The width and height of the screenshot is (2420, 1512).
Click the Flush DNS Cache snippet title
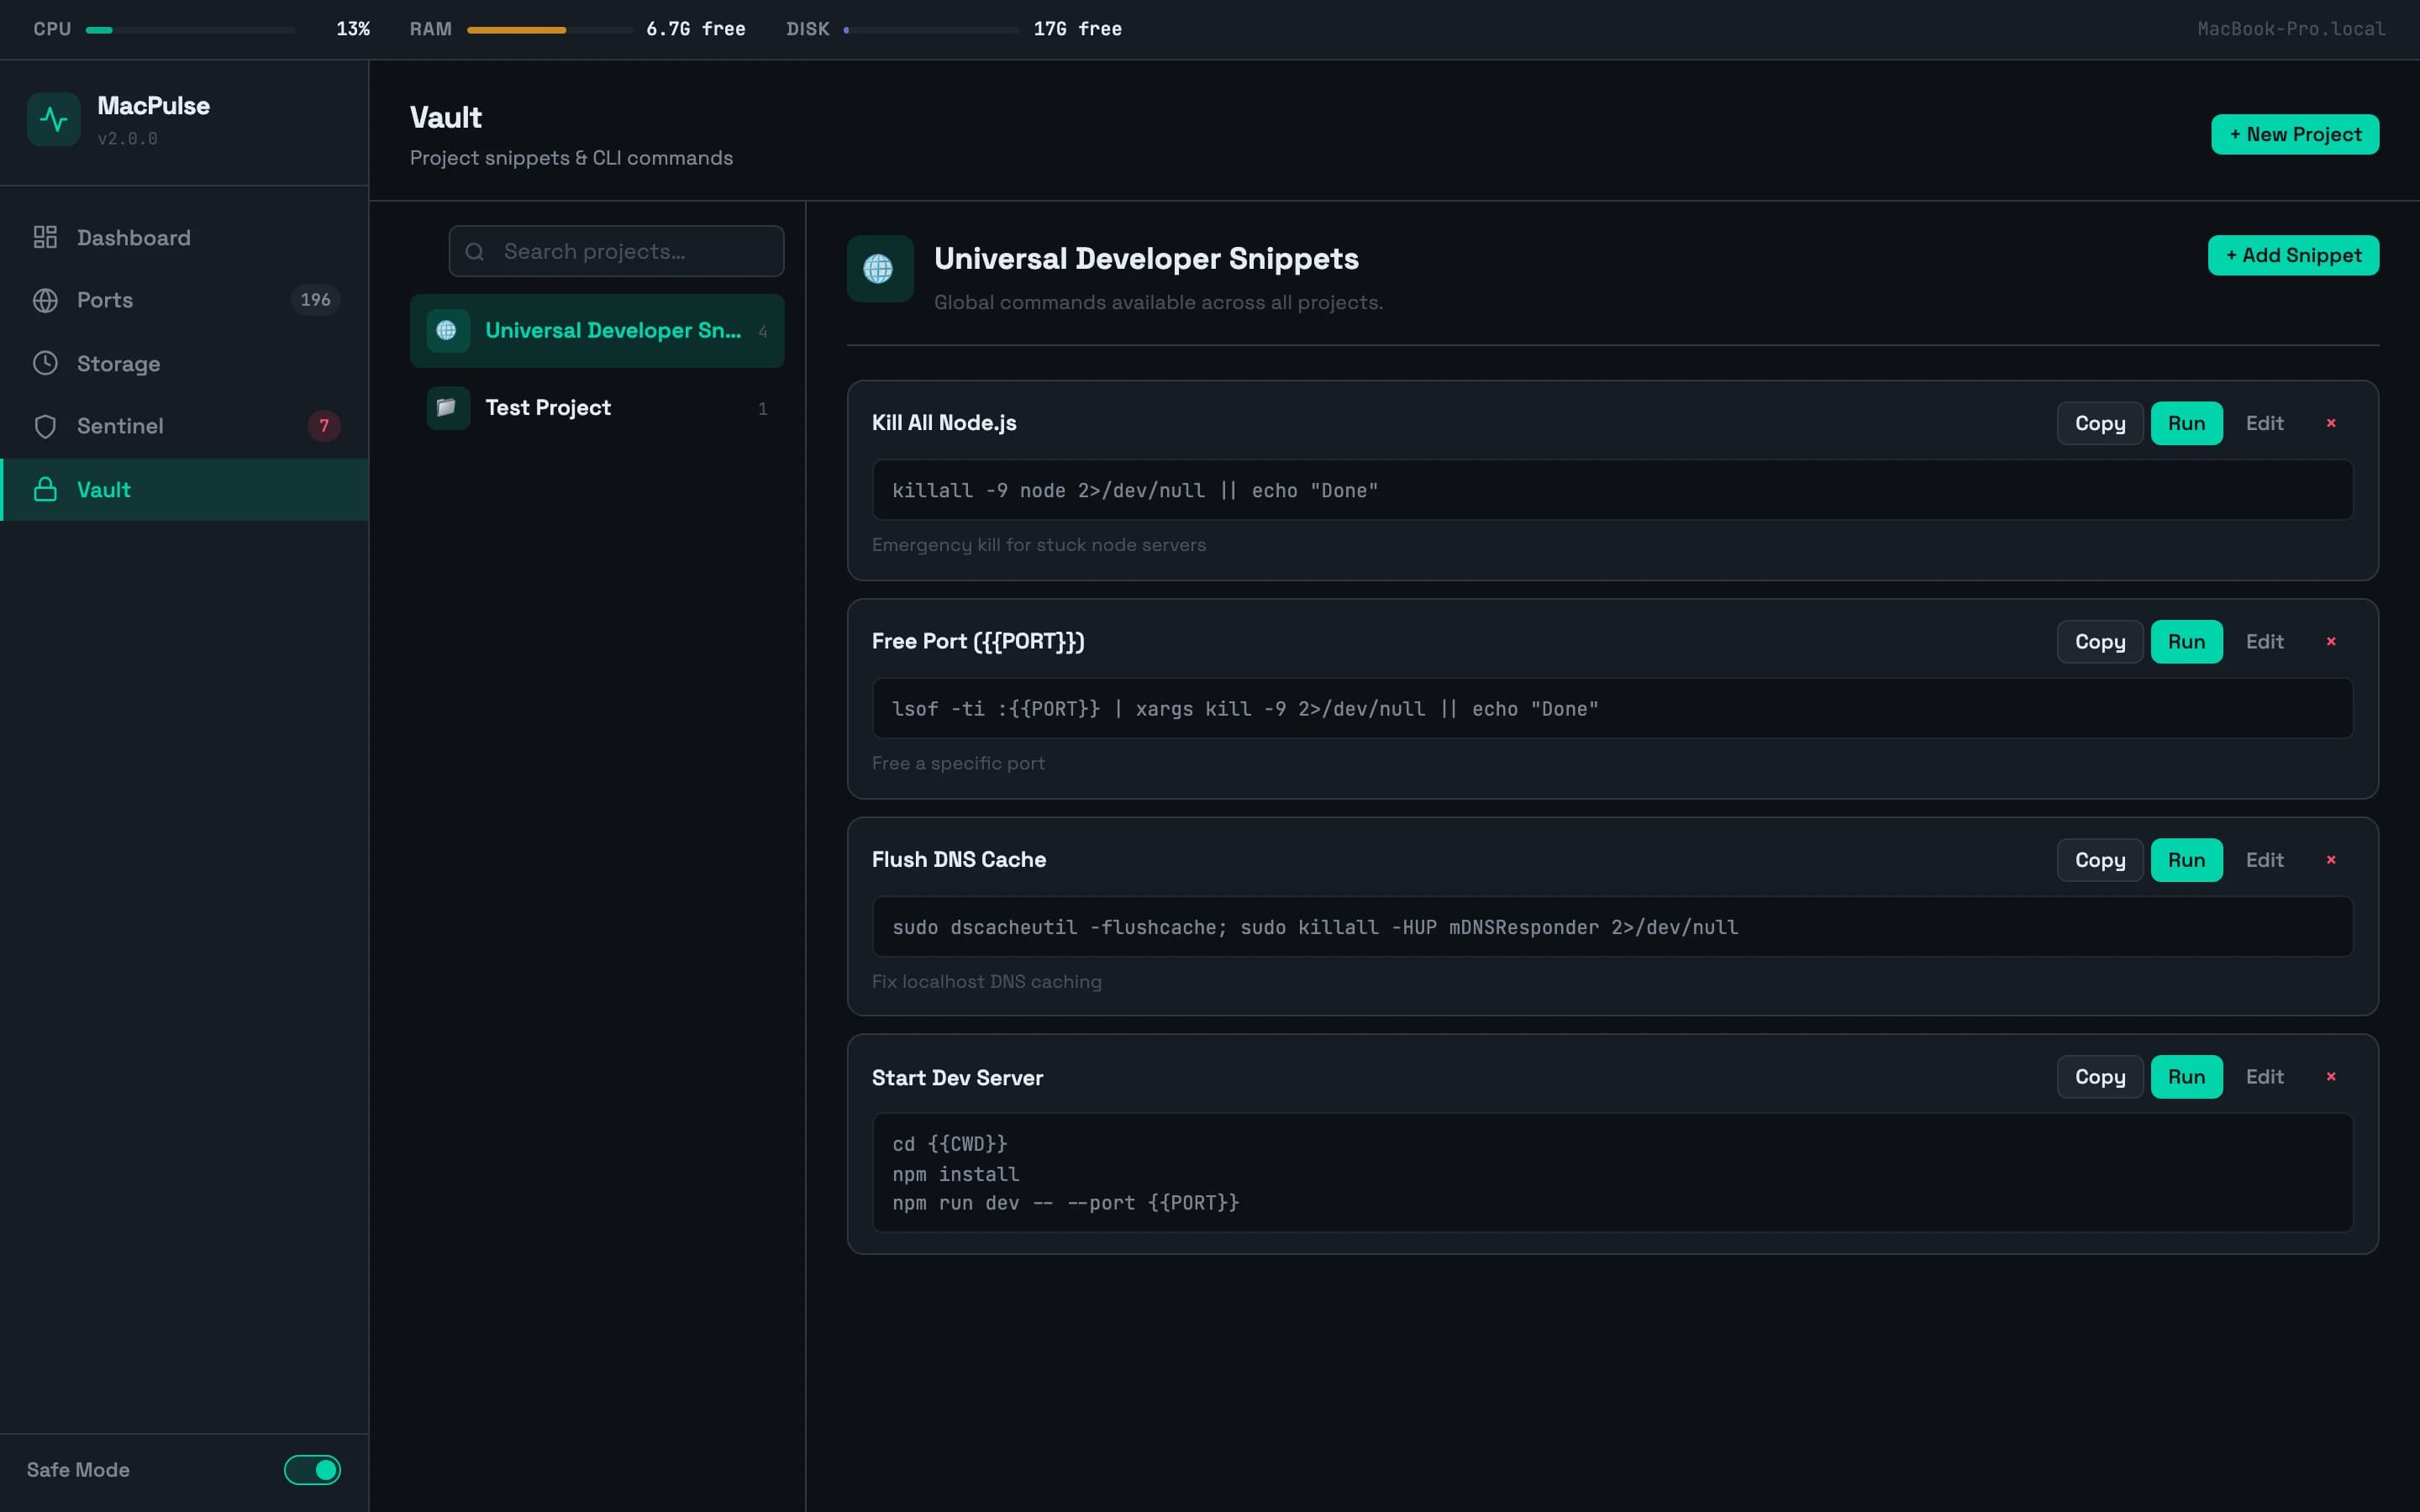point(959,860)
